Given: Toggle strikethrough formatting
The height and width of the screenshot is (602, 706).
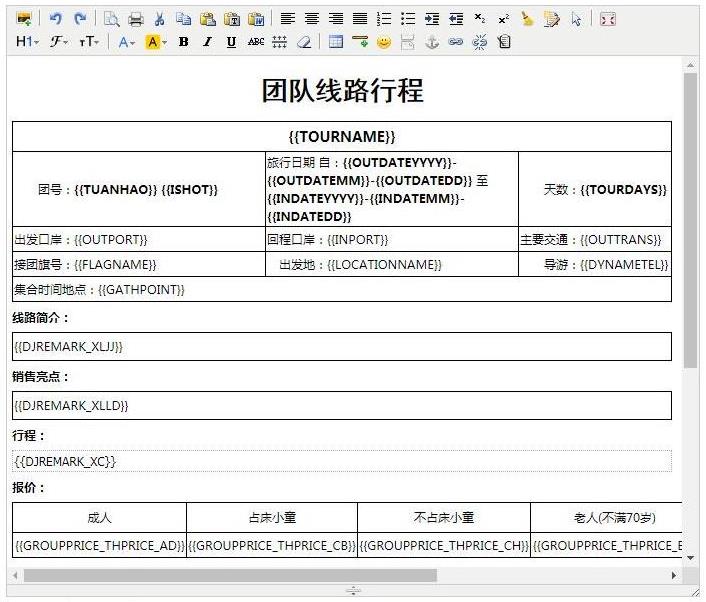Looking at the screenshot, I should coord(256,42).
